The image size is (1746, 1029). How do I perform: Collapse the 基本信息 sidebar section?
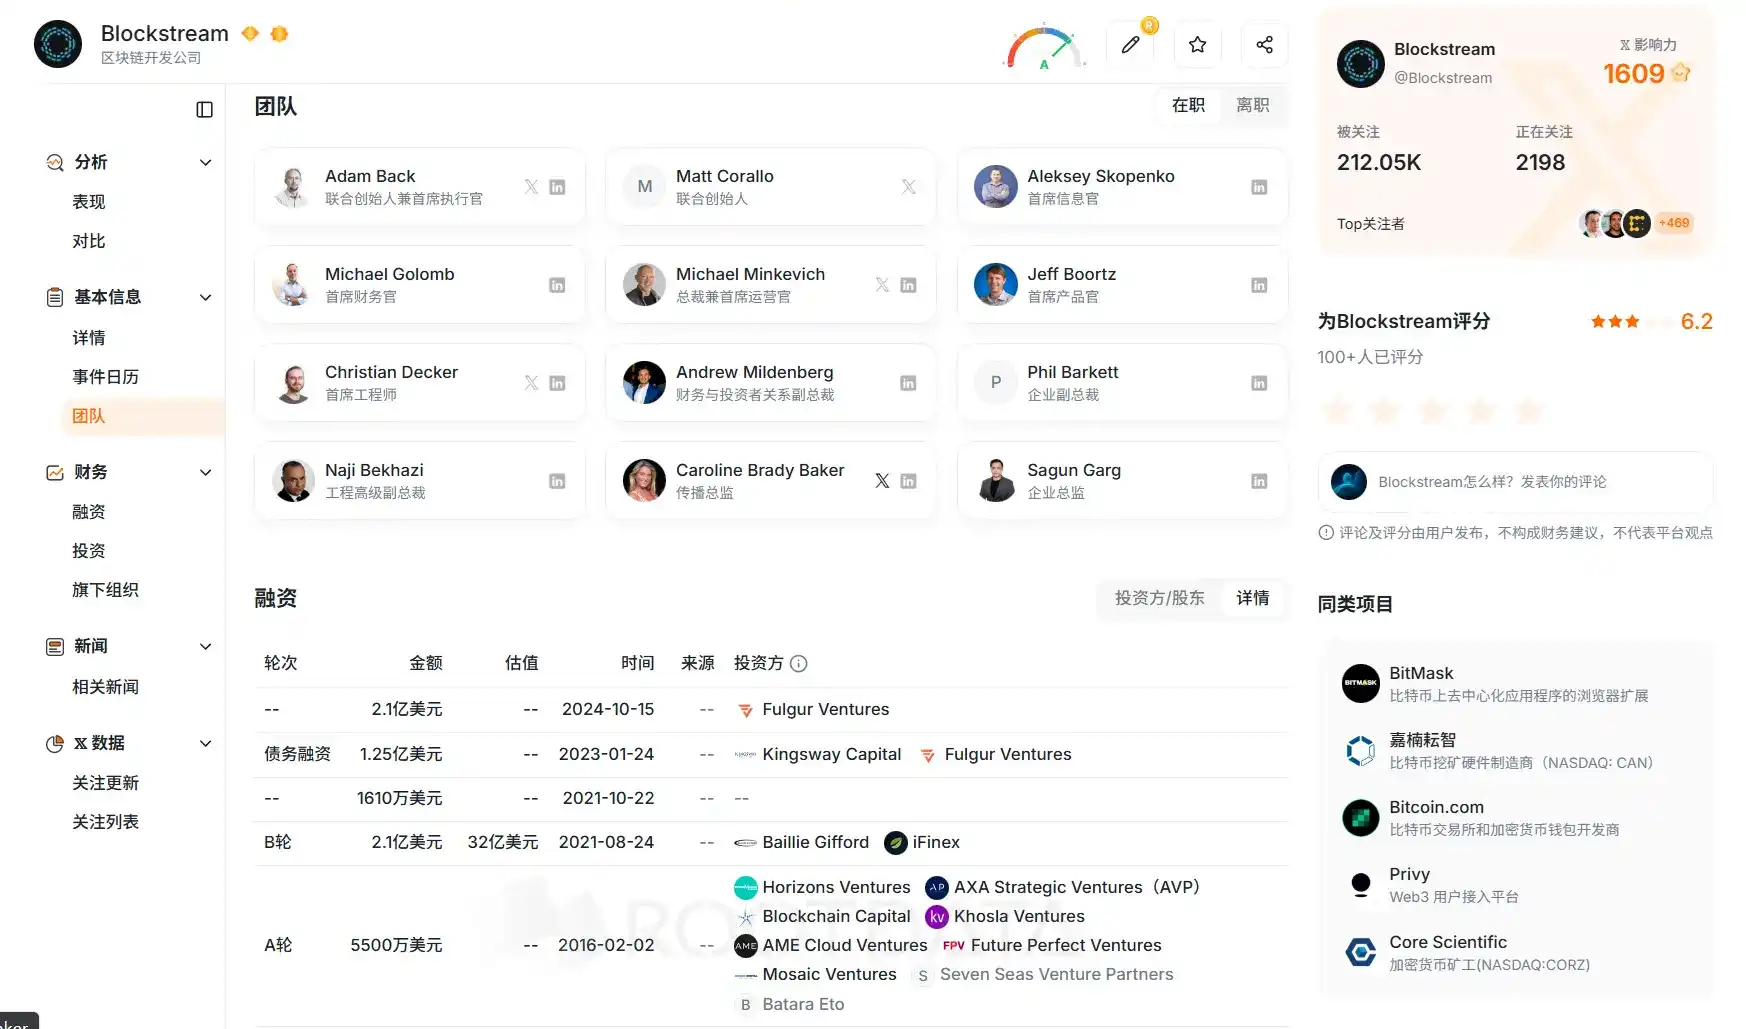[x=206, y=297]
